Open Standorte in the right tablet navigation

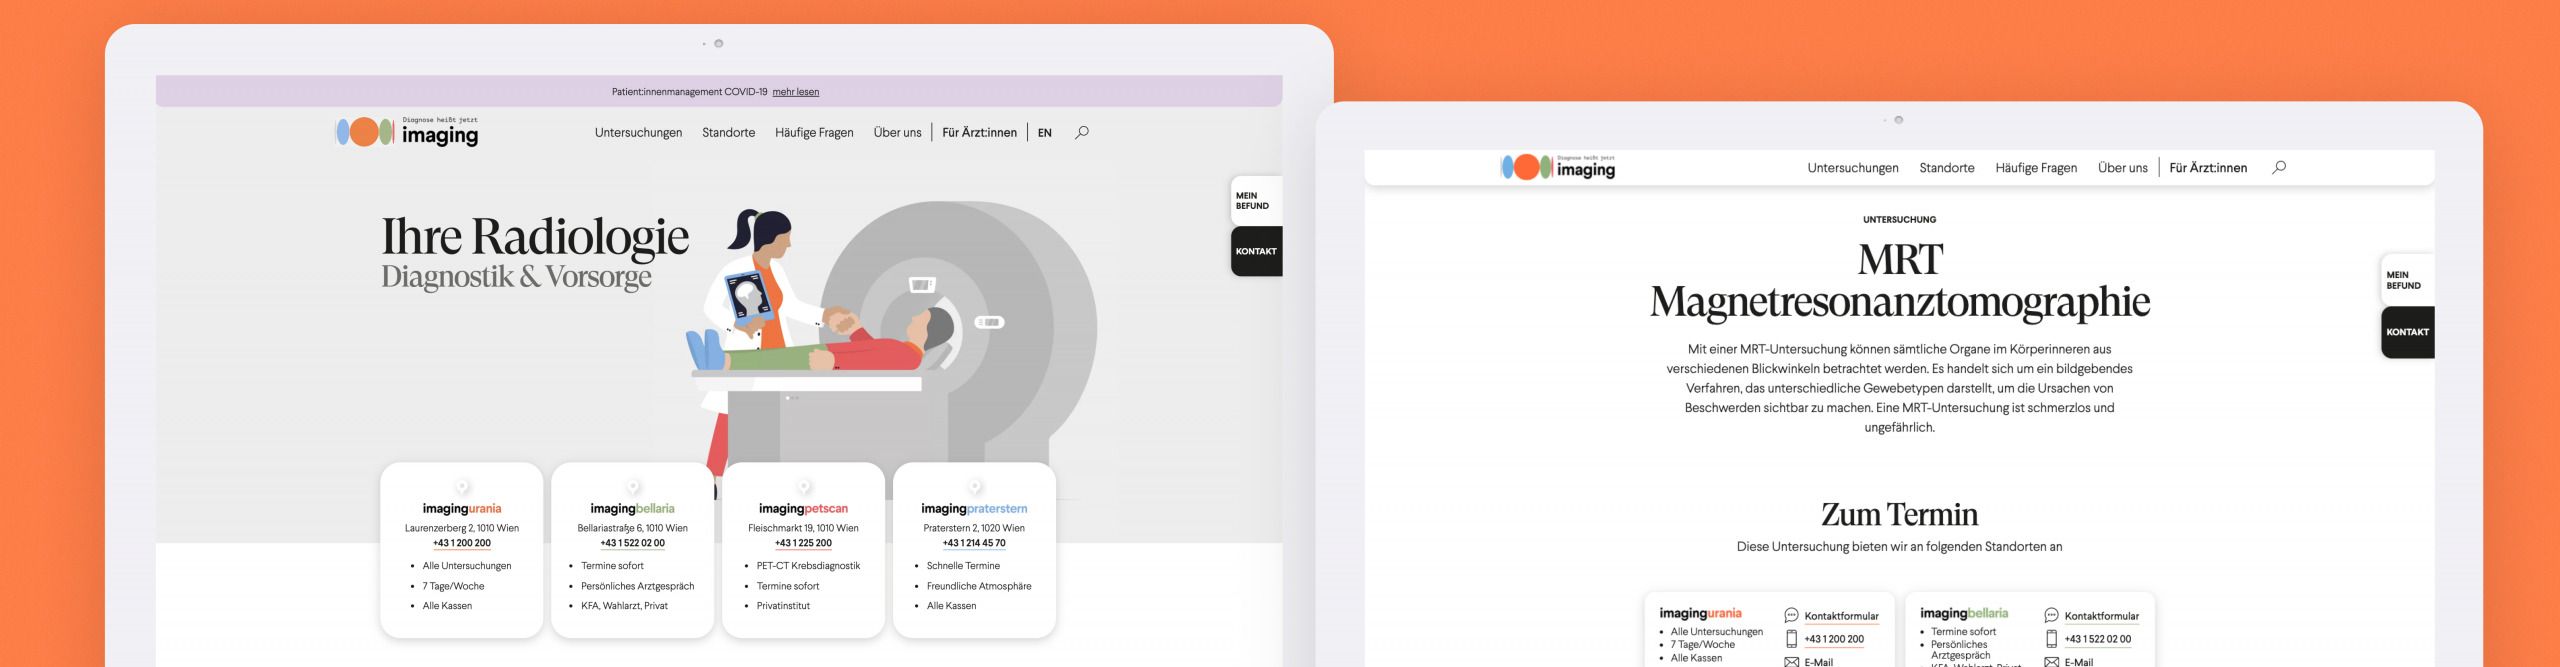pyautogui.click(x=1946, y=168)
